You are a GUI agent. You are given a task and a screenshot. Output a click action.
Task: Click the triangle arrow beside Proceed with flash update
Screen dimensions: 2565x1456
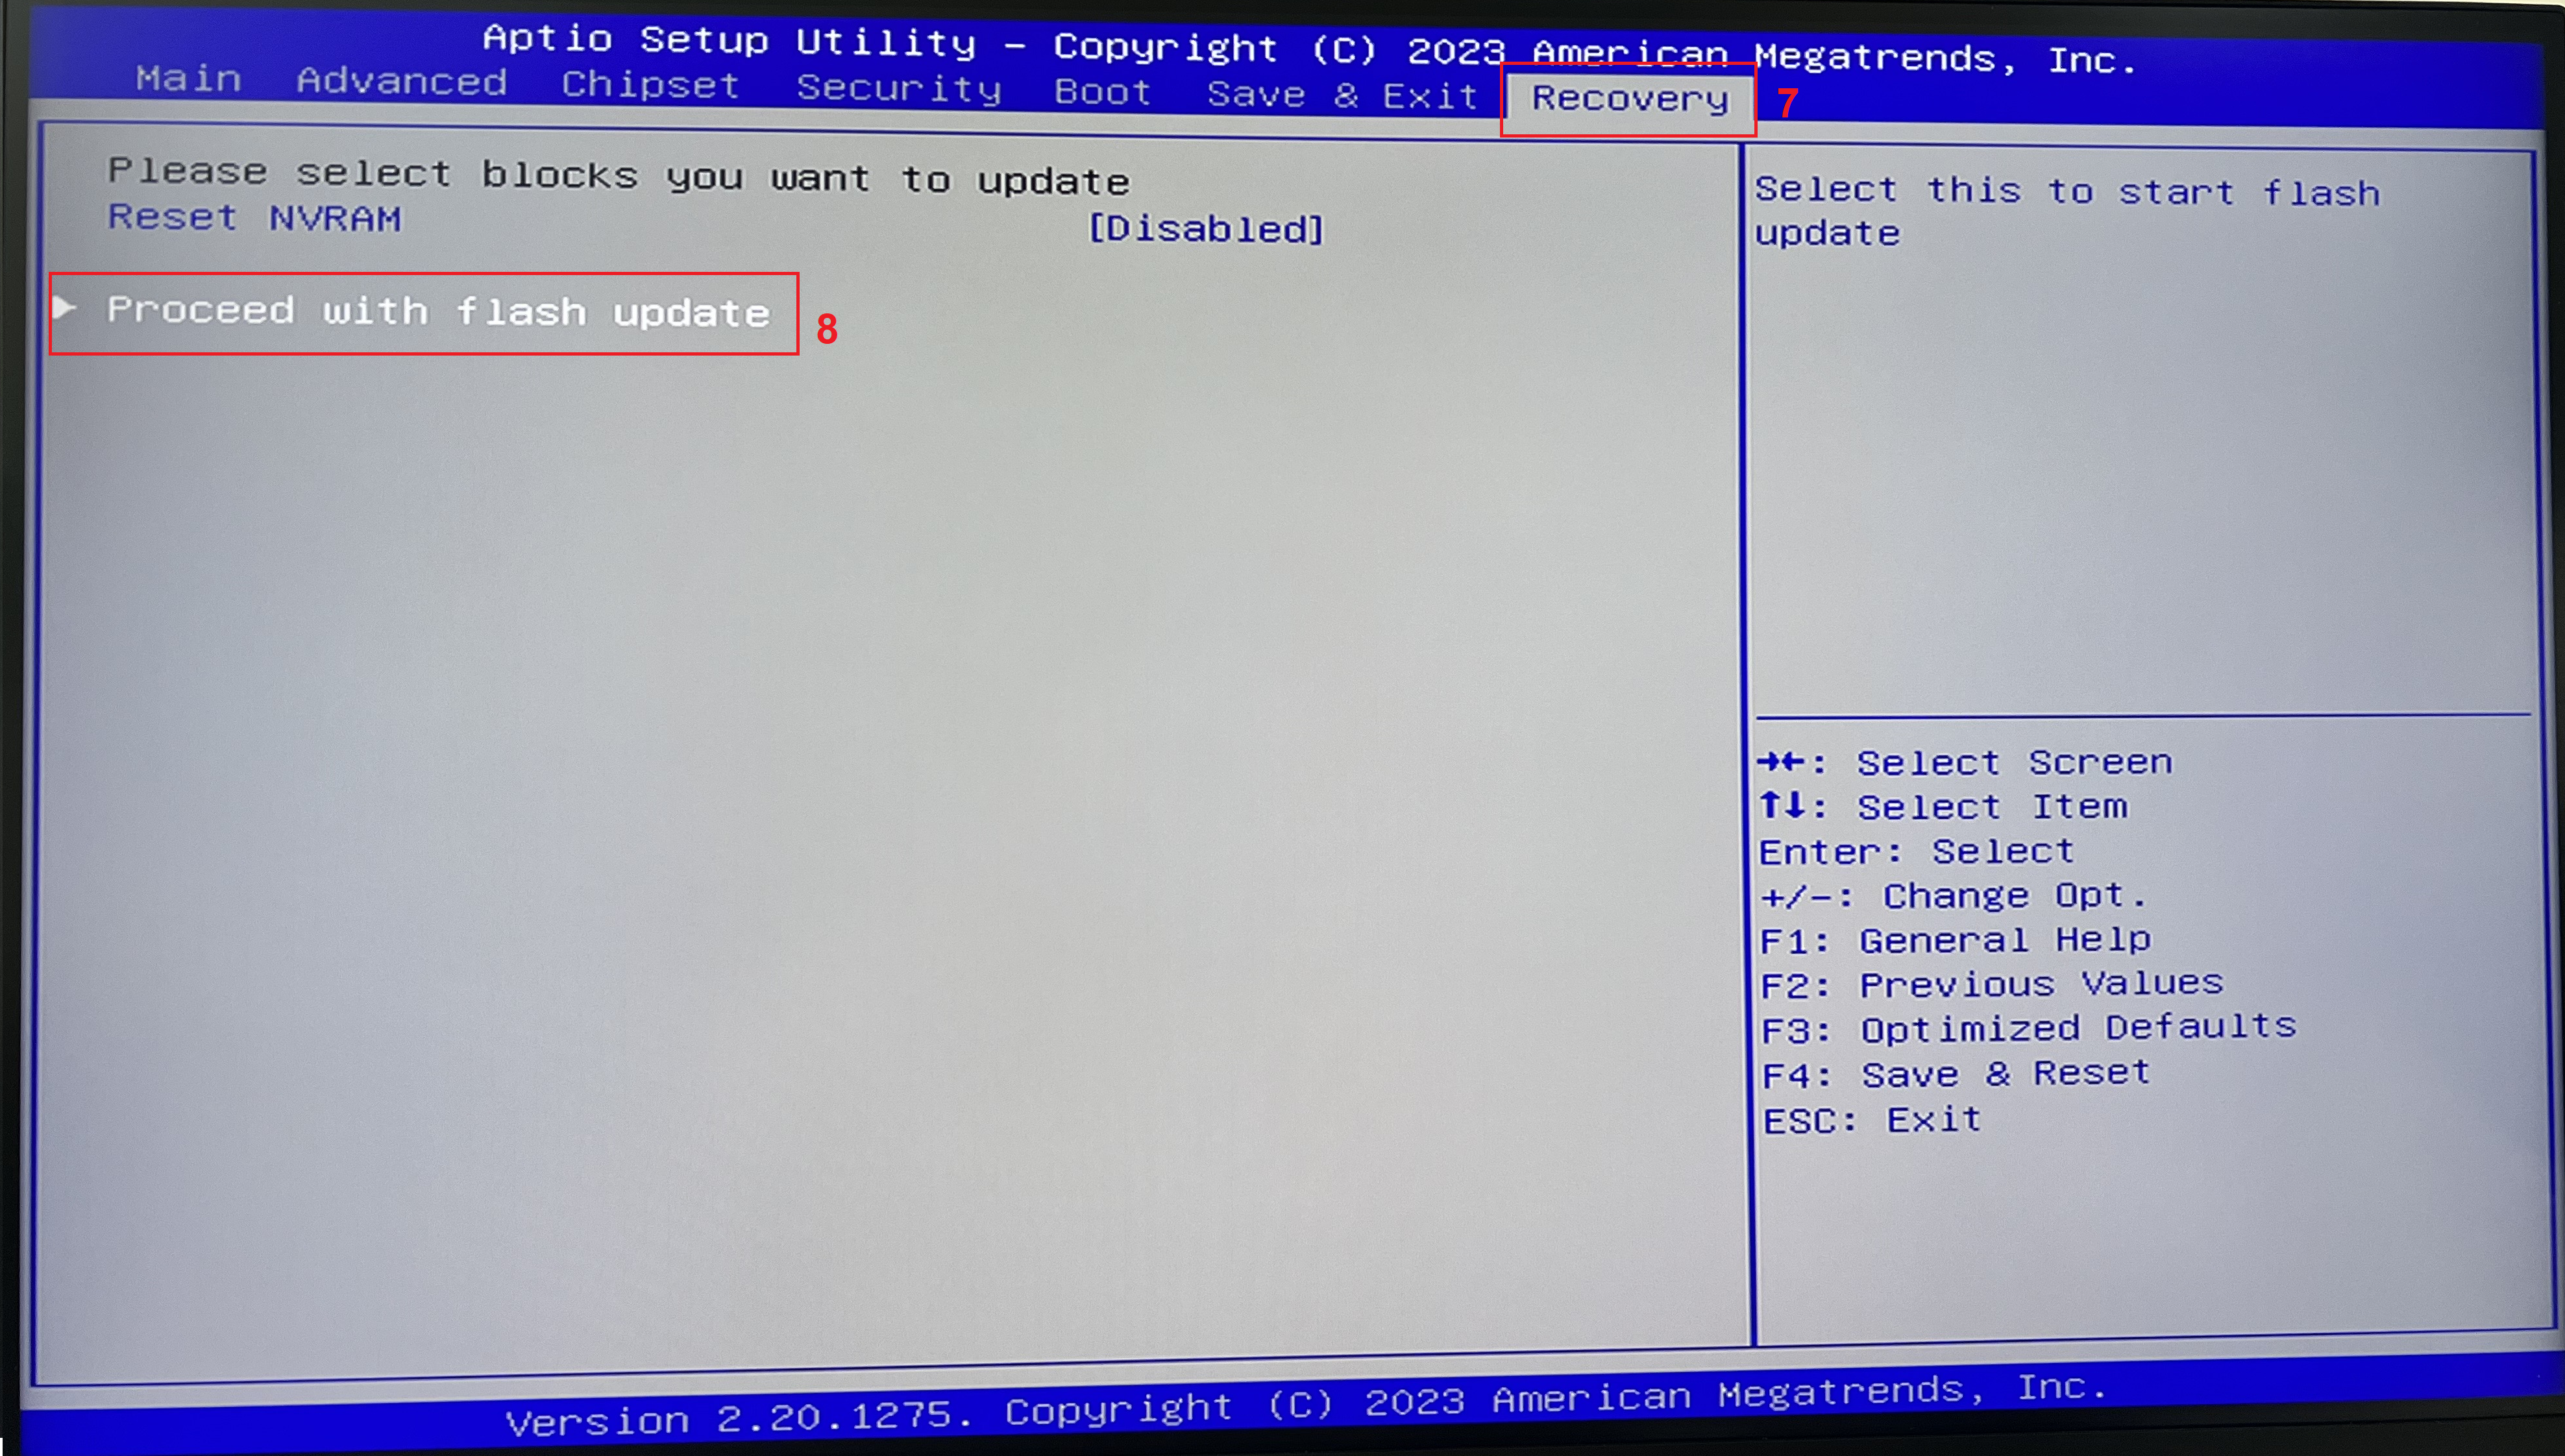click(x=65, y=308)
